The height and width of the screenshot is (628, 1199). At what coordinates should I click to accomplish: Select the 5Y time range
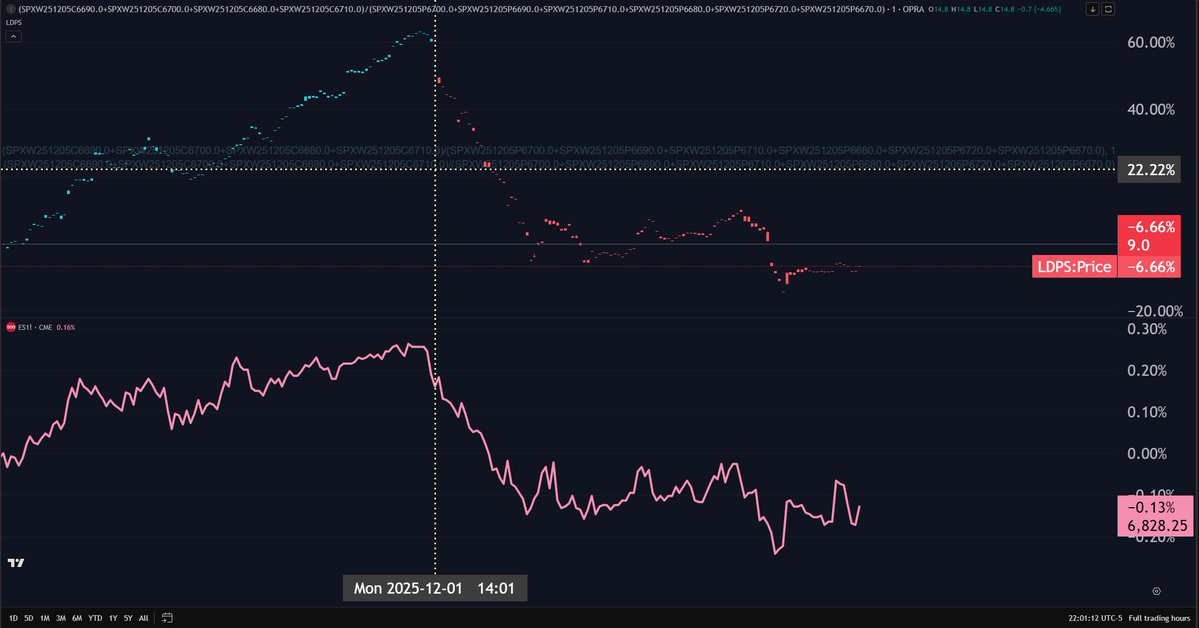(x=128, y=618)
